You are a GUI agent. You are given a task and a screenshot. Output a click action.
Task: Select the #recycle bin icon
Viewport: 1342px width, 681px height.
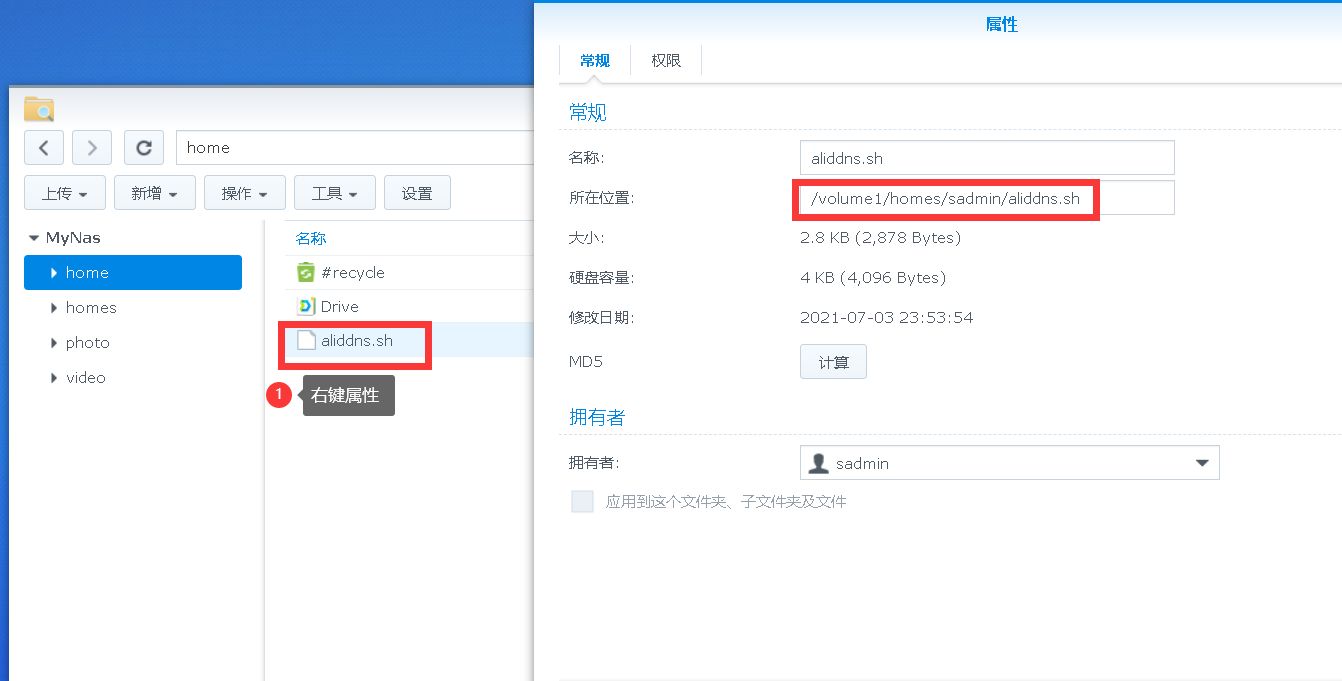(x=306, y=273)
